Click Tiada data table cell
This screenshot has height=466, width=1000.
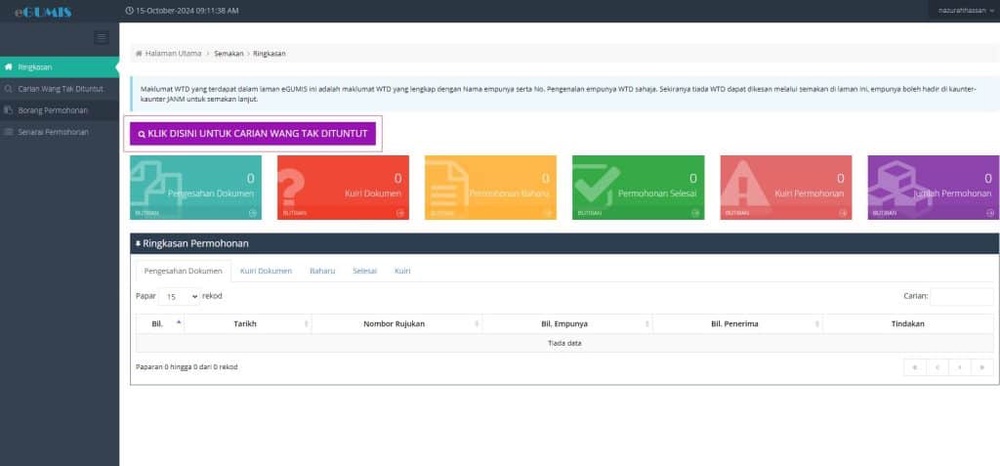click(x=564, y=343)
